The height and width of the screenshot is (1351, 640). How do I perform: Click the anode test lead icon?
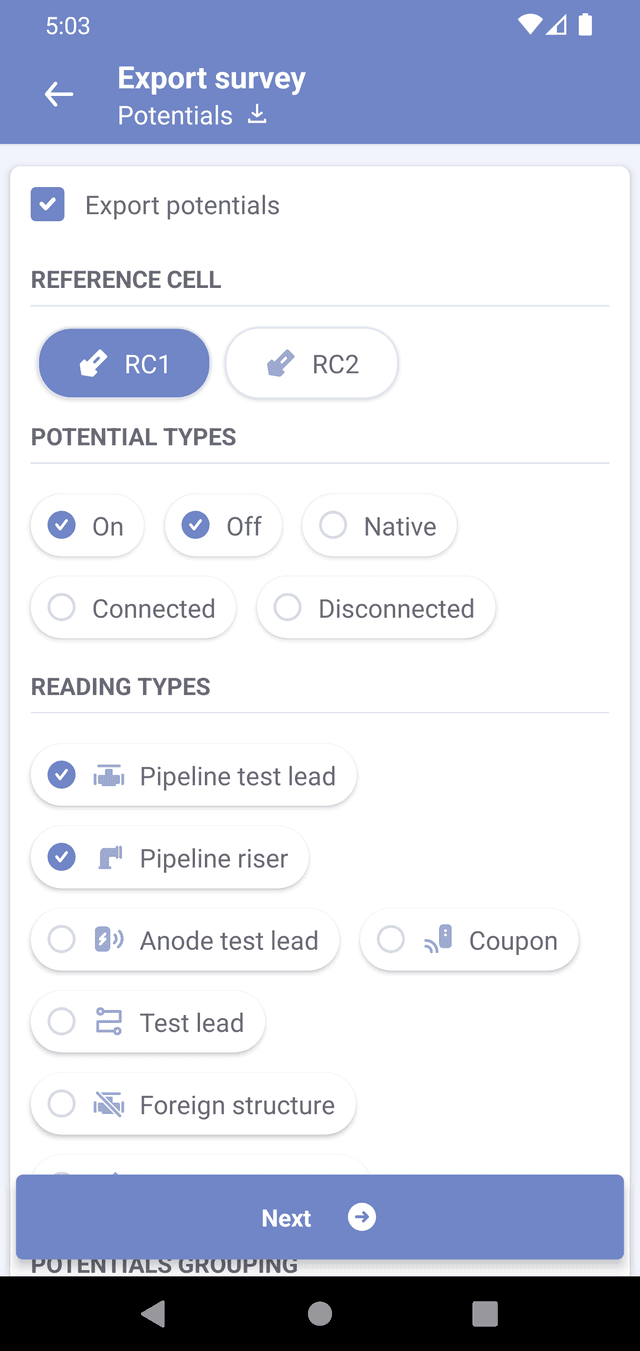[x=109, y=940]
